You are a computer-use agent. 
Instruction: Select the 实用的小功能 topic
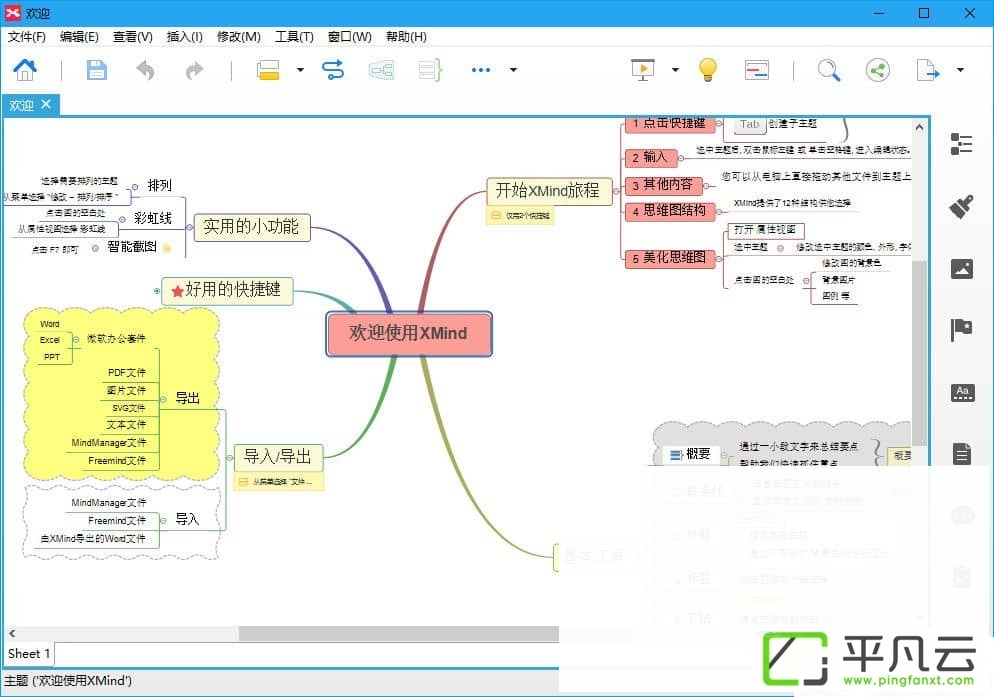[251, 227]
